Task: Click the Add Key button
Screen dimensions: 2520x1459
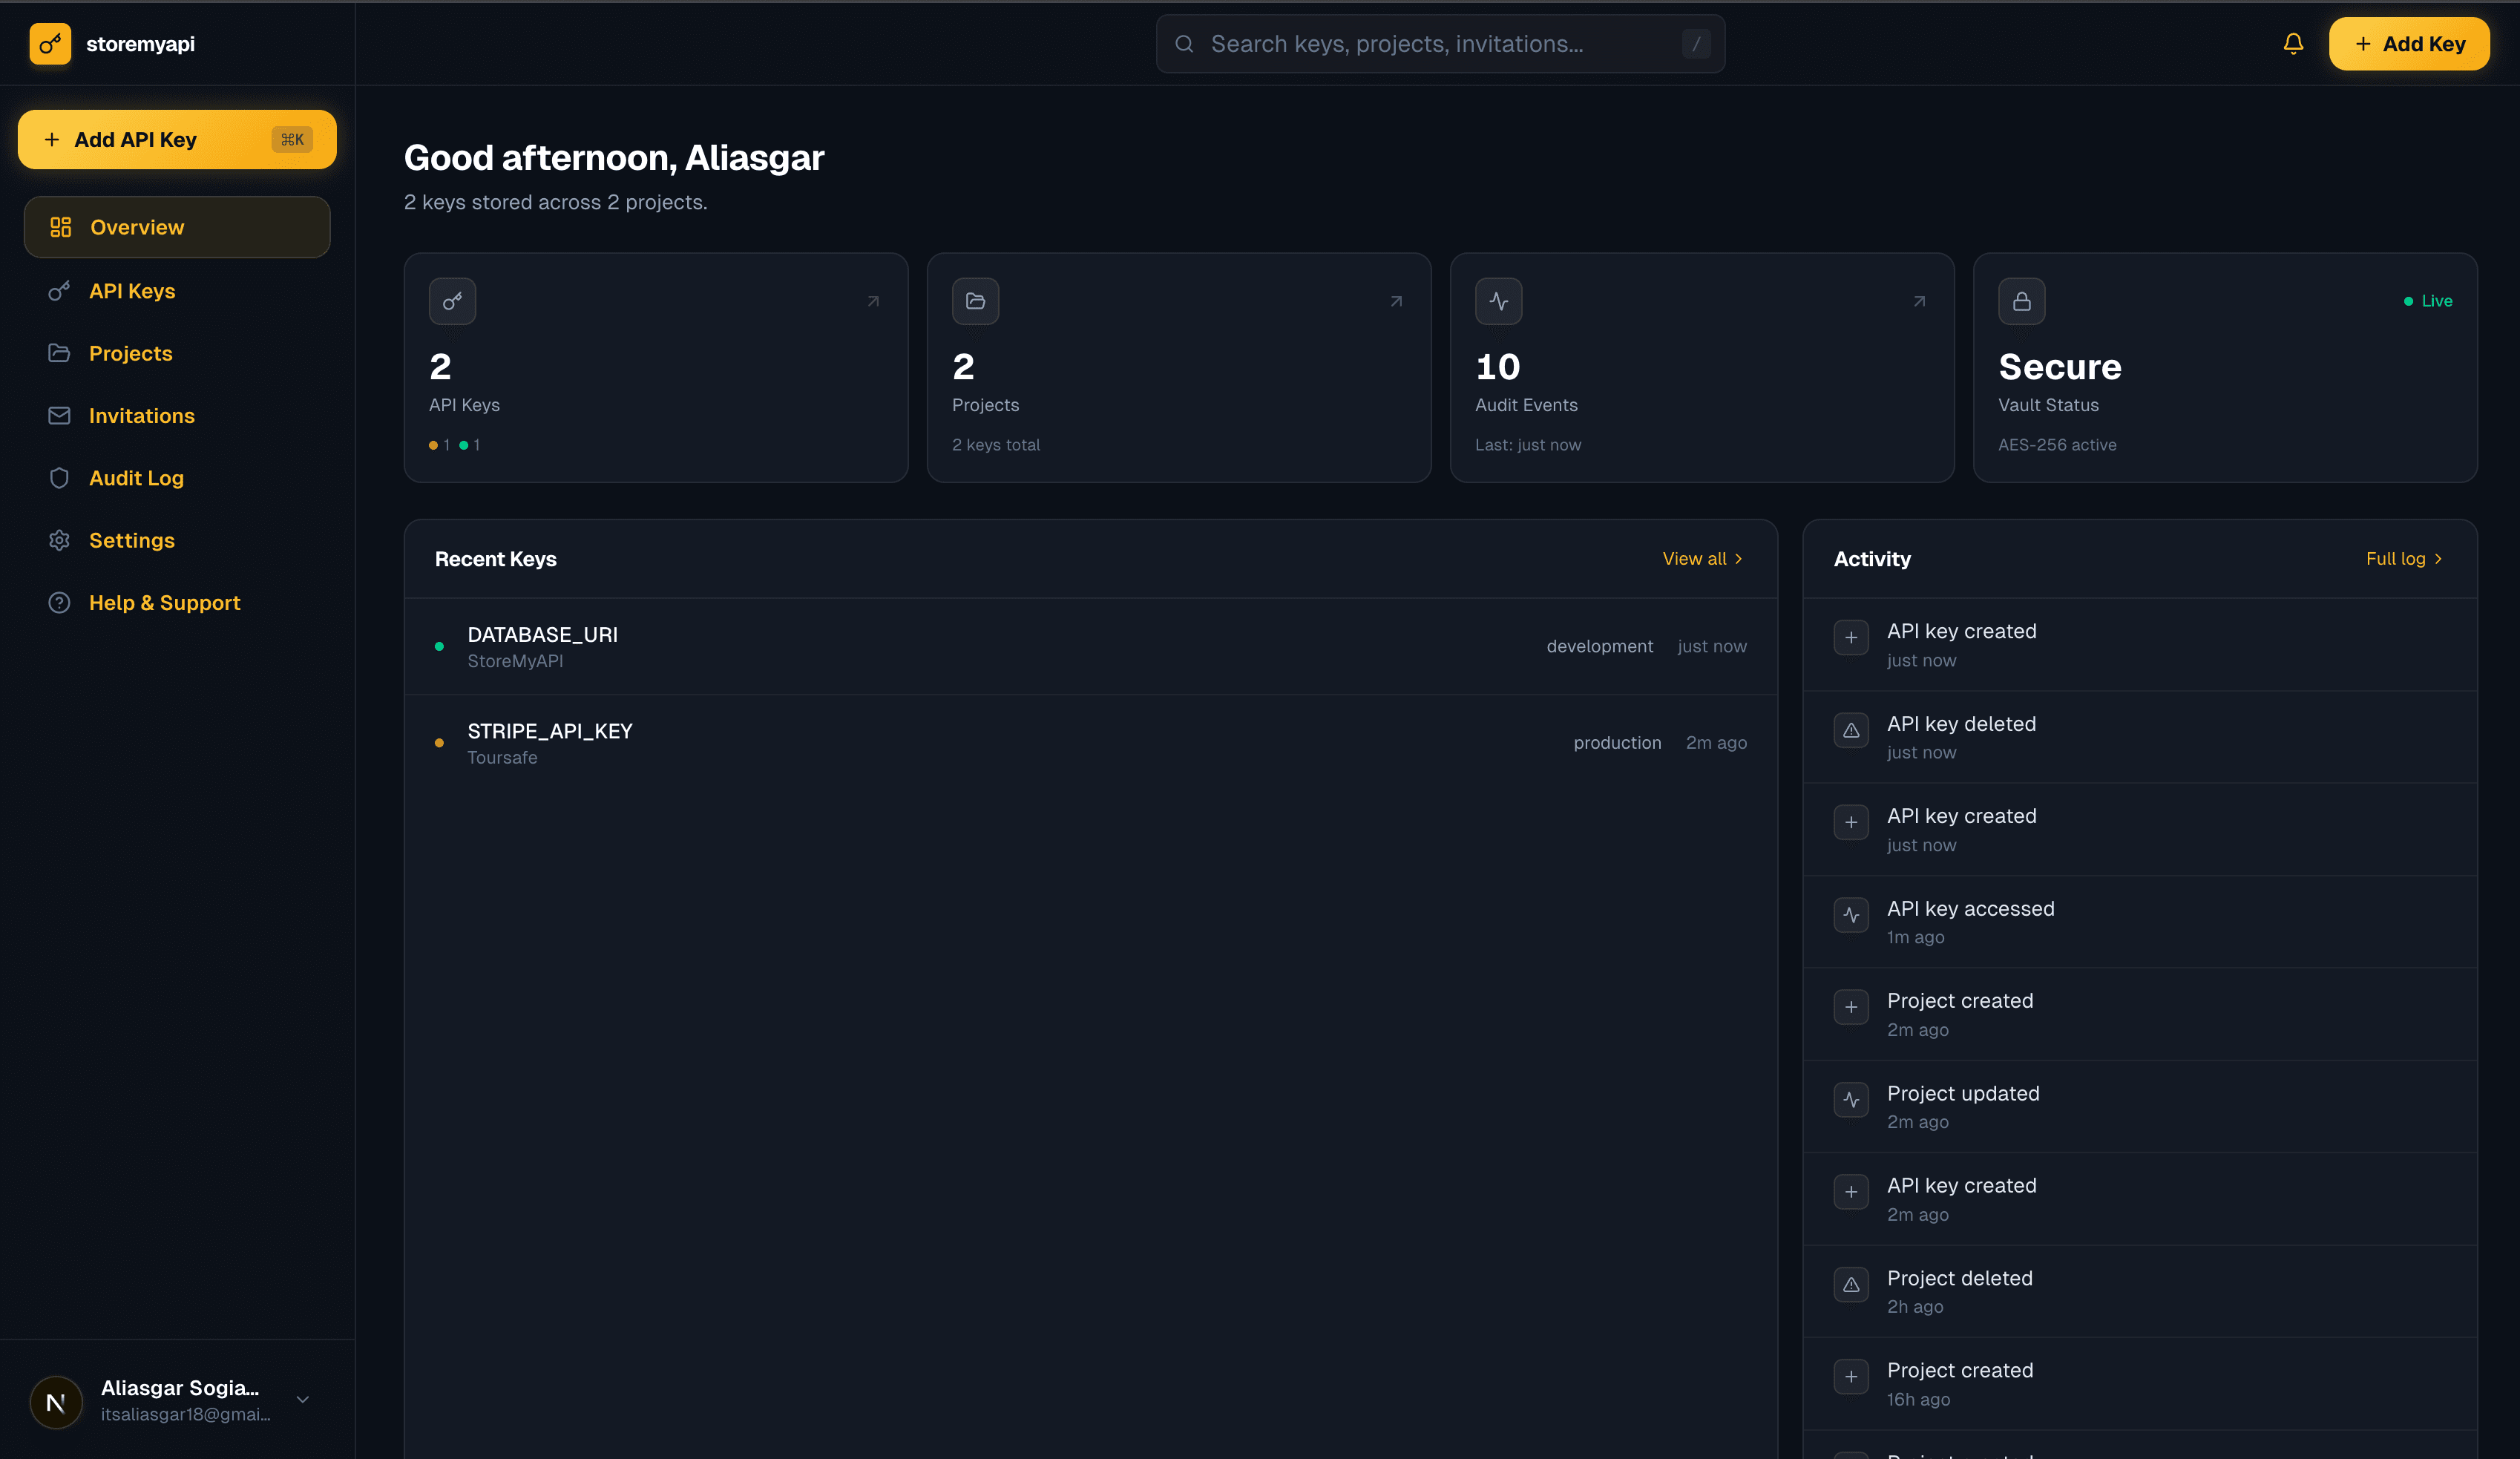Action: [2409, 43]
